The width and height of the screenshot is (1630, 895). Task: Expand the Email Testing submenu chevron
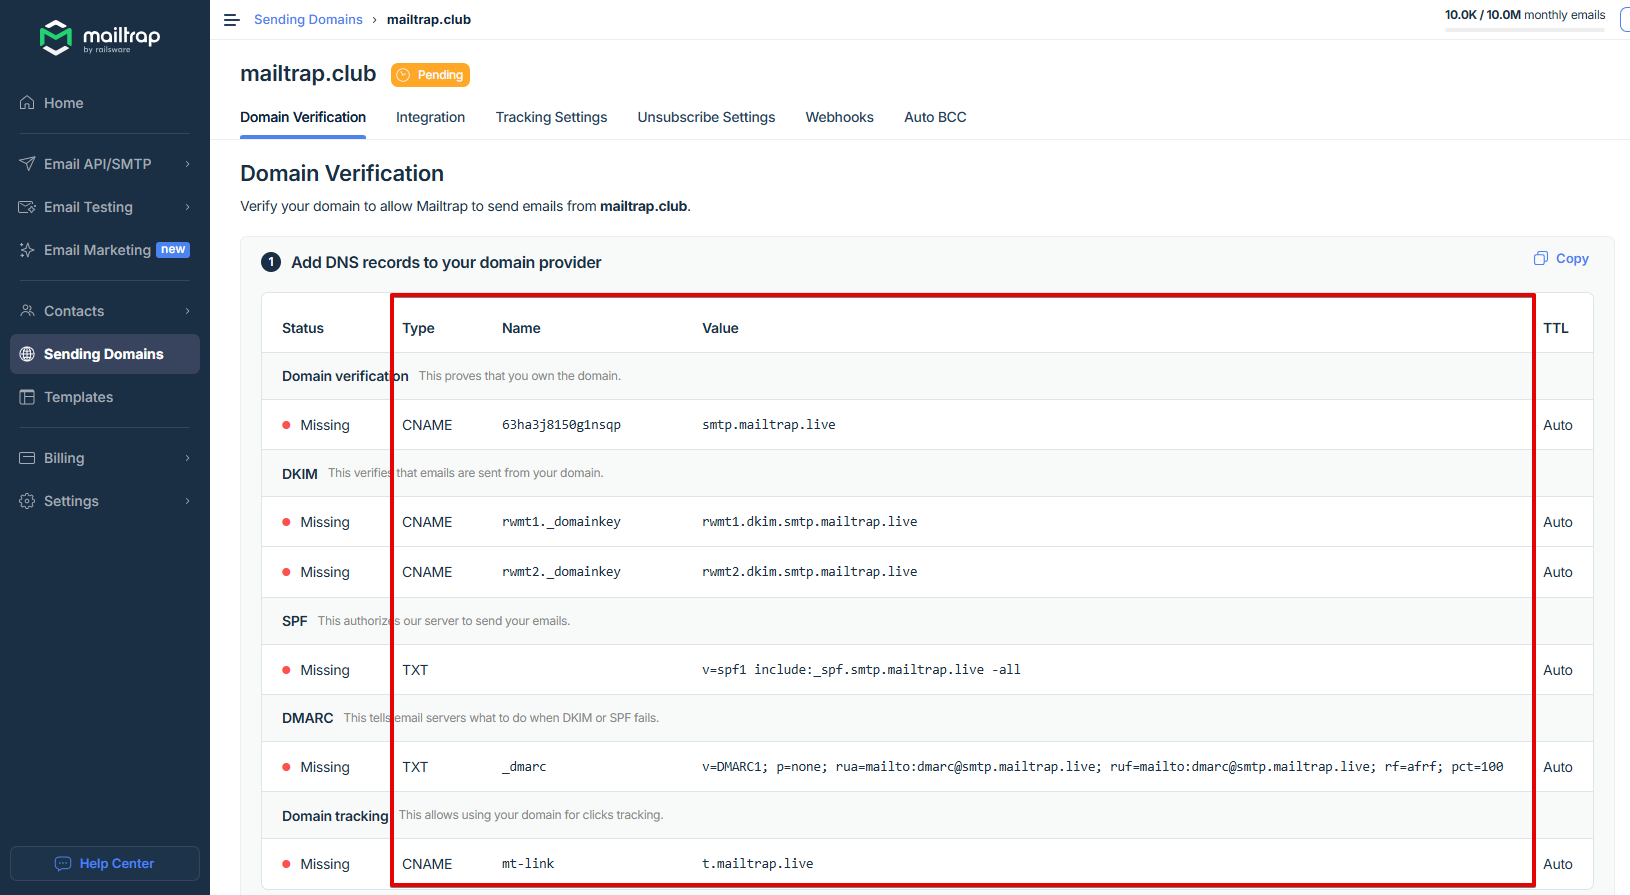click(x=187, y=207)
